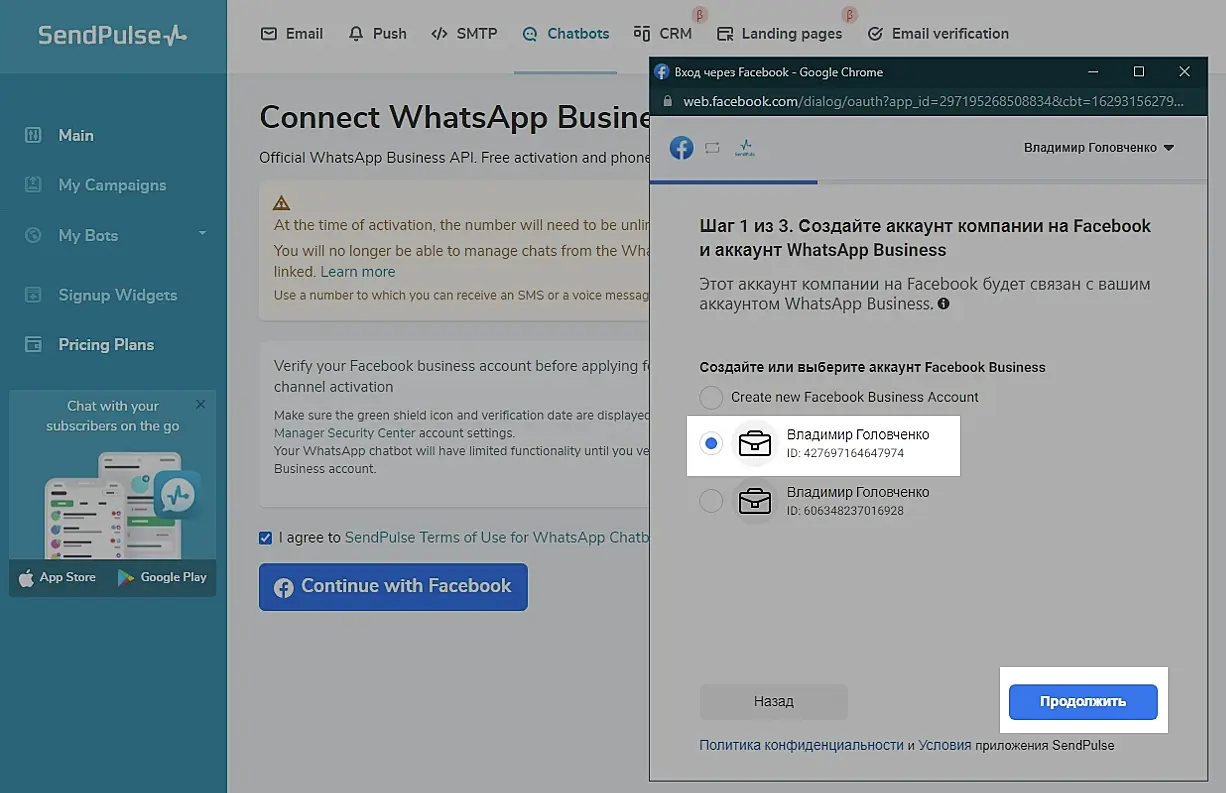This screenshot has height=793, width=1226.
Task: Open Signup Widgets in the sidebar
Action: click(117, 295)
